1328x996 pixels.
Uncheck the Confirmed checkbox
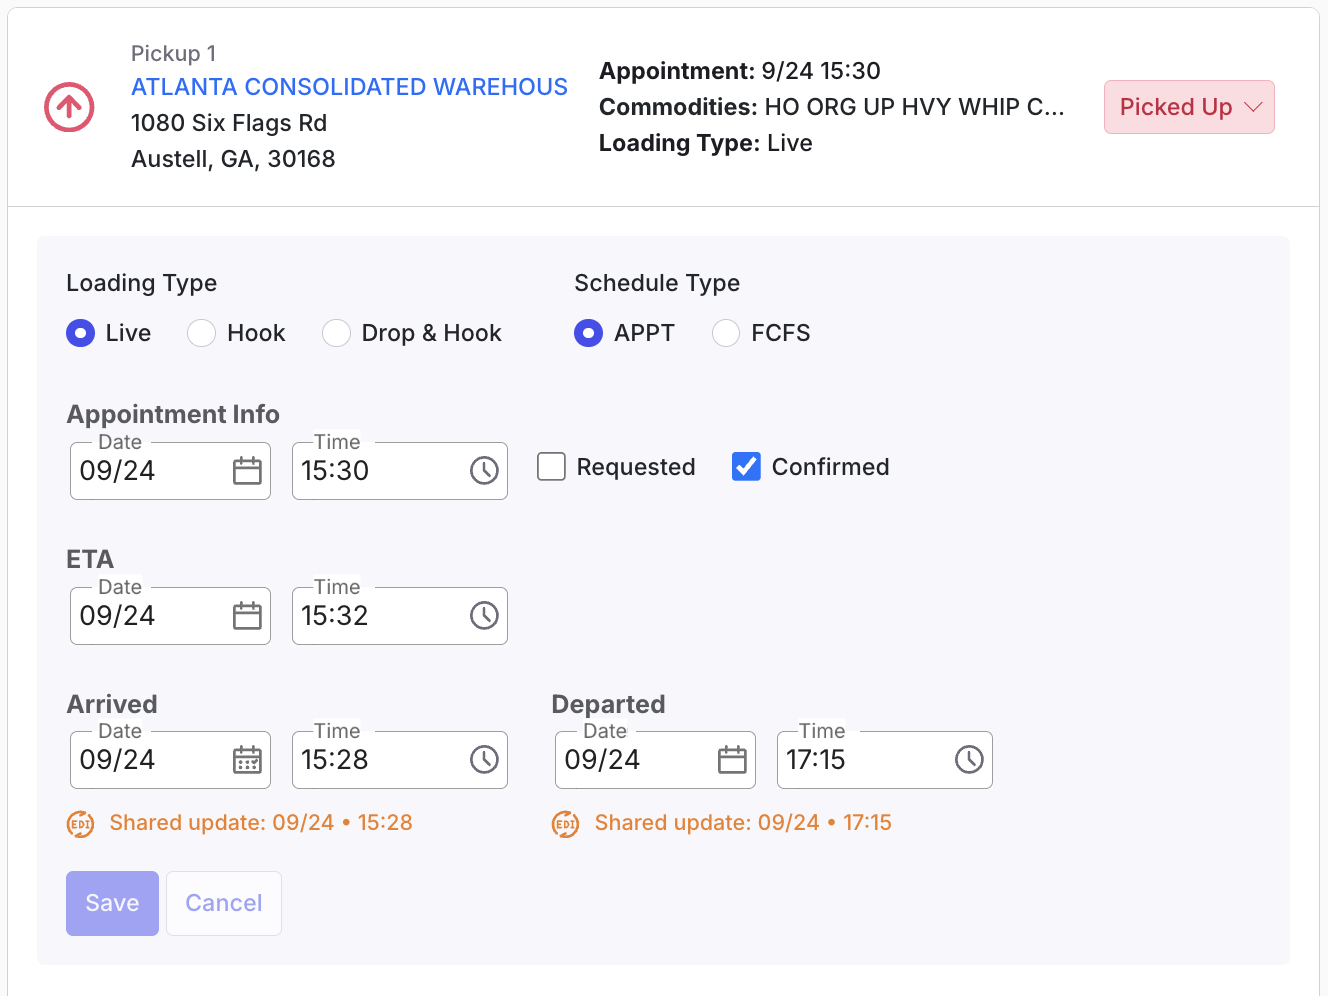tap(746, 467)
